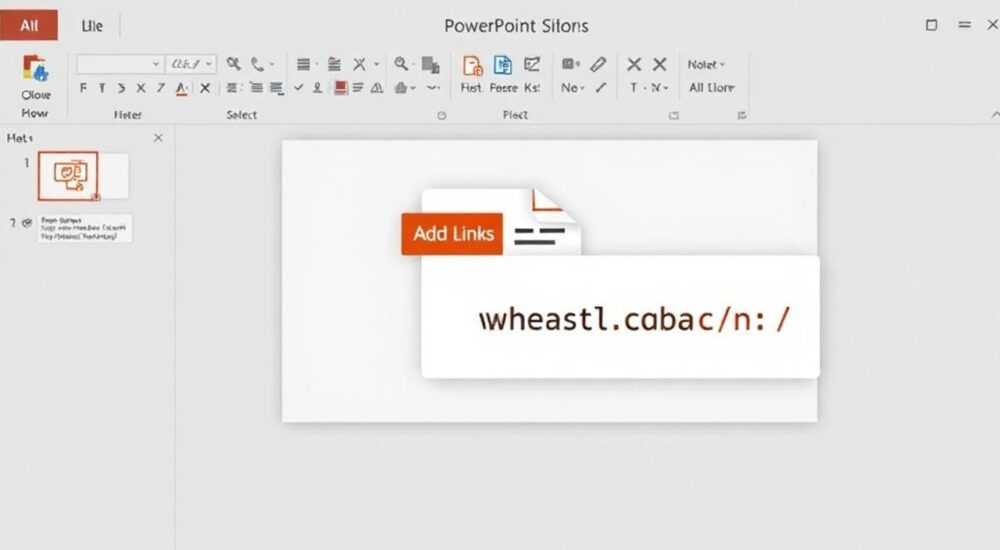Viewport: 1000px width, 550px height.
Task: Select the magnifier search icon in ribbon
Action: pyautogui.click(x=401, y=64)
